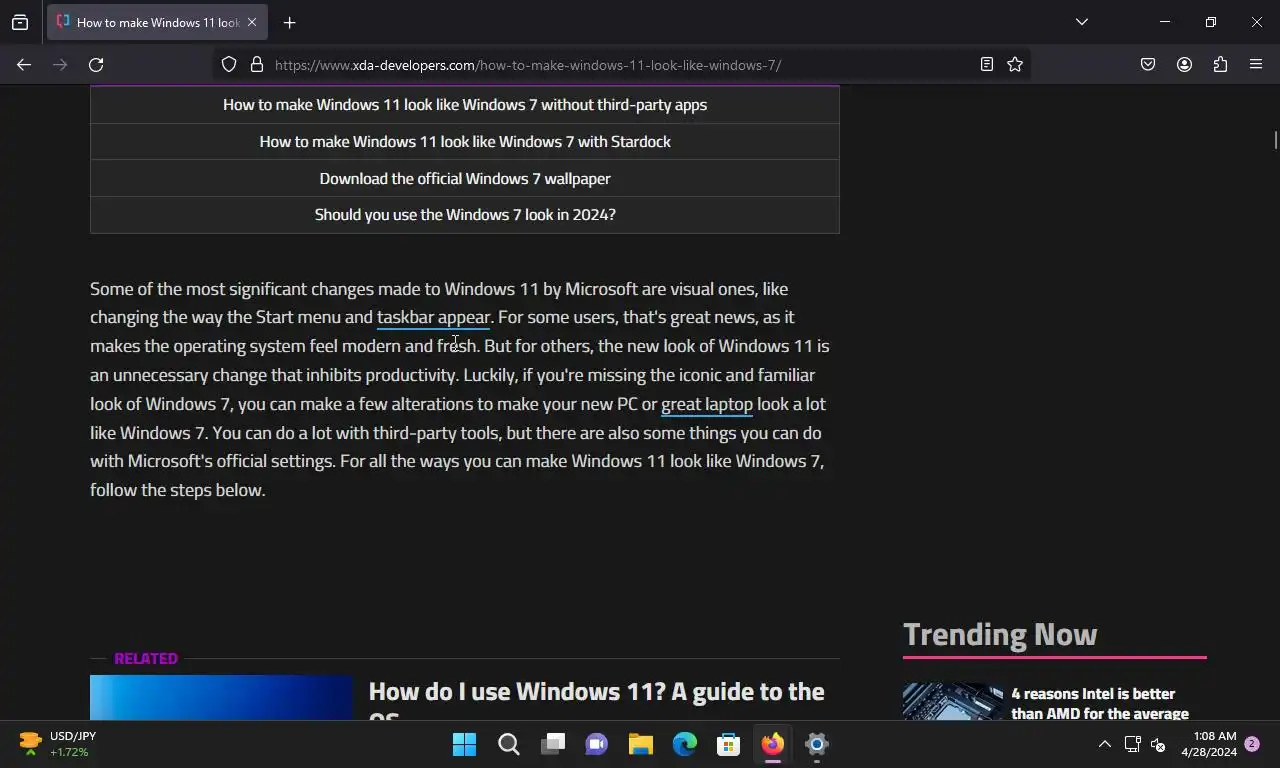Click the page vertical scrollbar thumb
1280x768 pixels.
click(x=1275, y=140)
